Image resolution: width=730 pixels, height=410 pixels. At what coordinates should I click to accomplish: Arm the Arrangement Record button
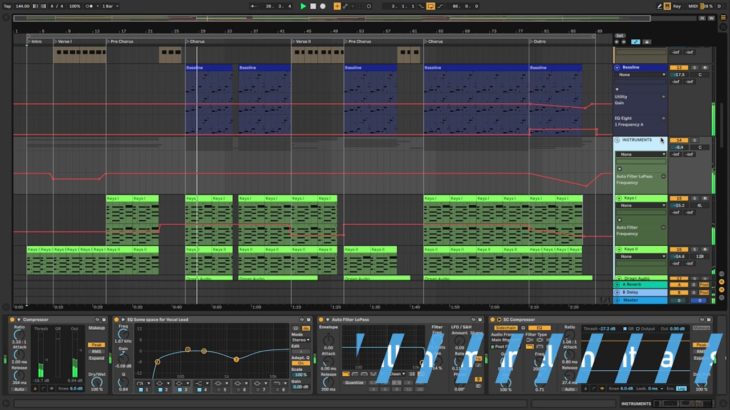(323, 6)
